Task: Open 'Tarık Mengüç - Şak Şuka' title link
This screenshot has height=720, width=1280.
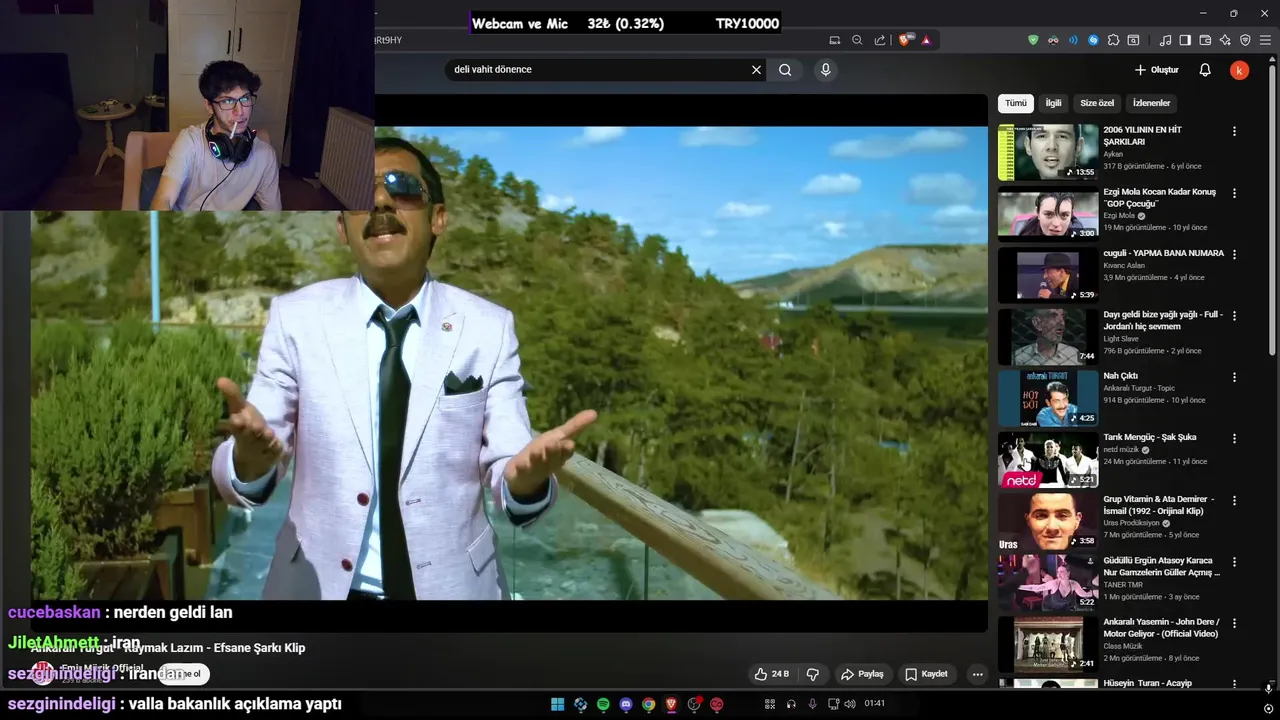Action: [1149, 437]
